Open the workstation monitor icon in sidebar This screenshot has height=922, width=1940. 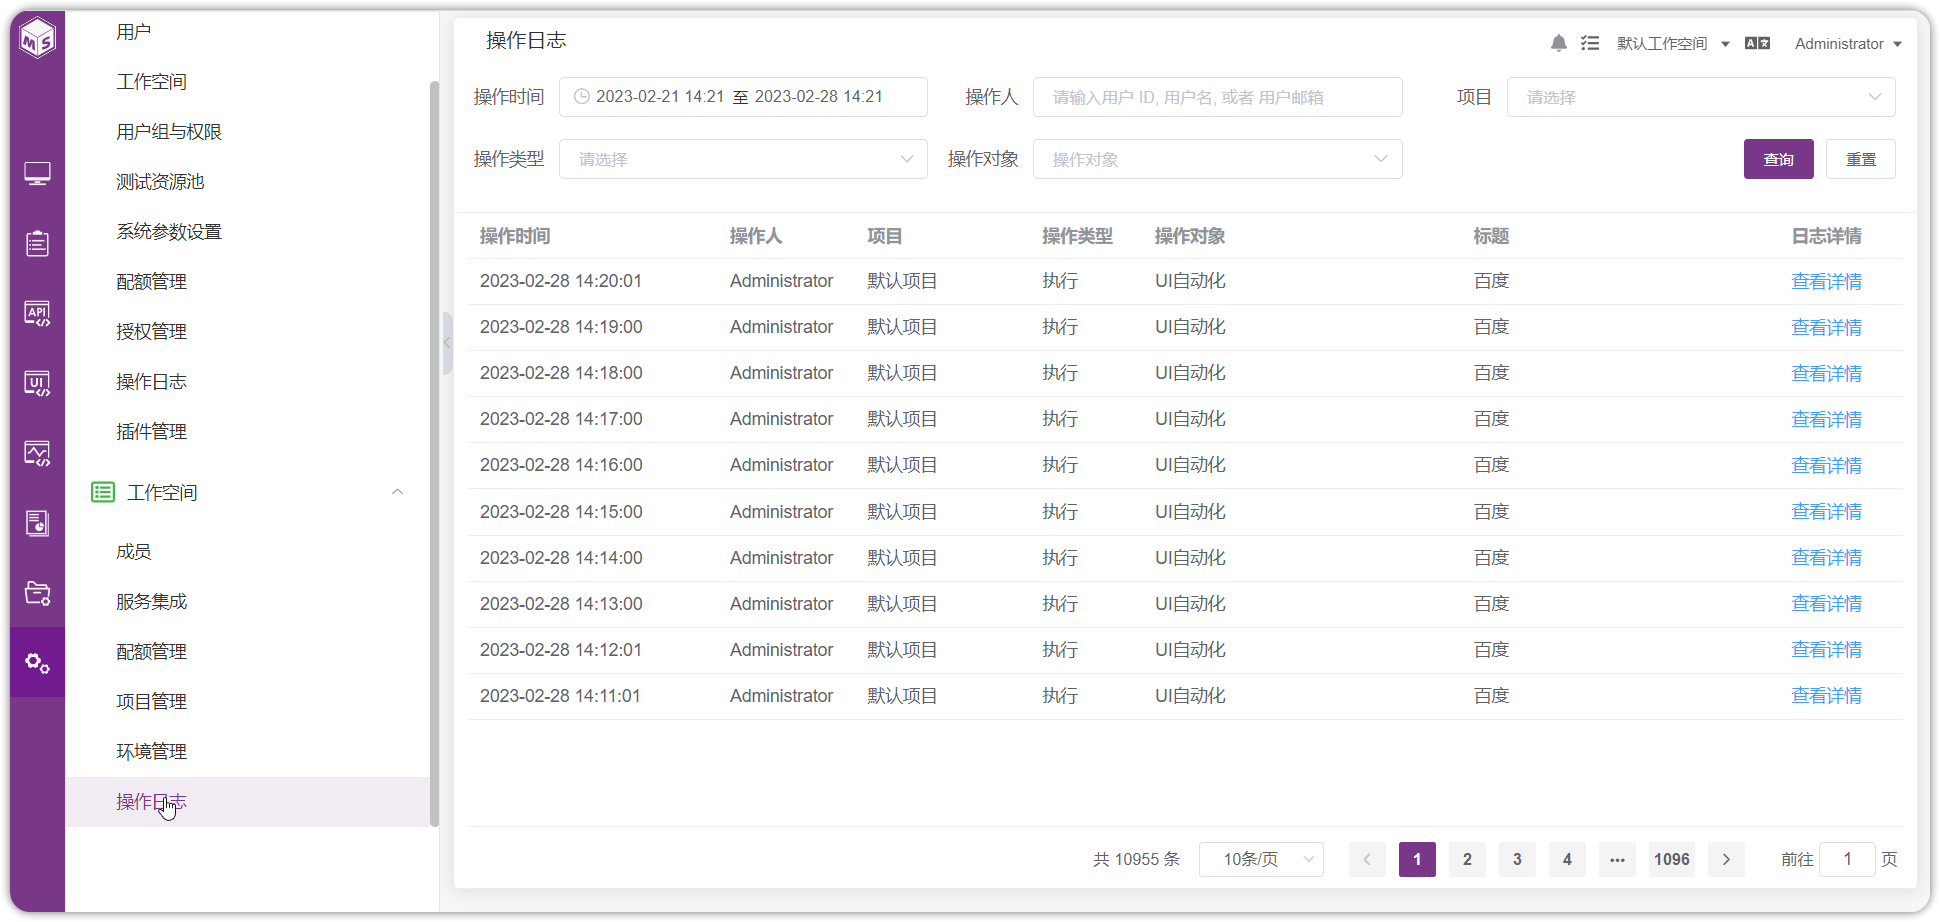(38, 173)
